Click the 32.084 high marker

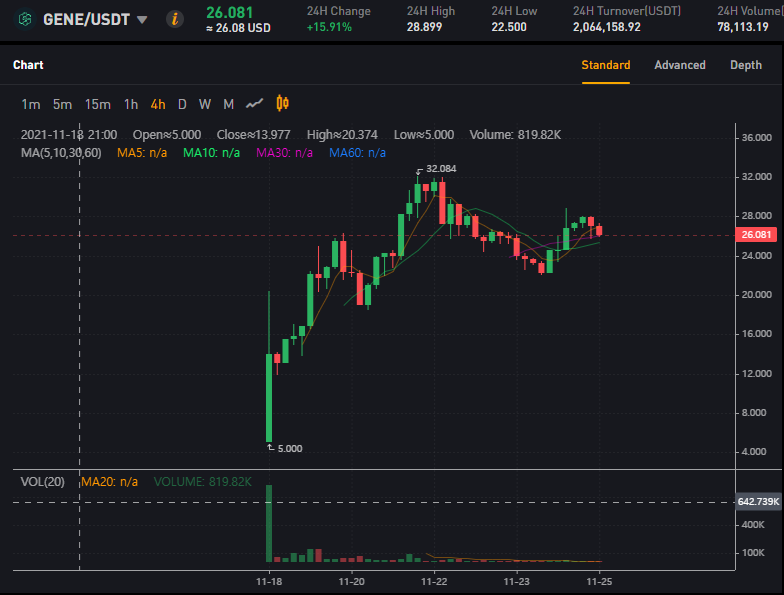pos(441,168)
